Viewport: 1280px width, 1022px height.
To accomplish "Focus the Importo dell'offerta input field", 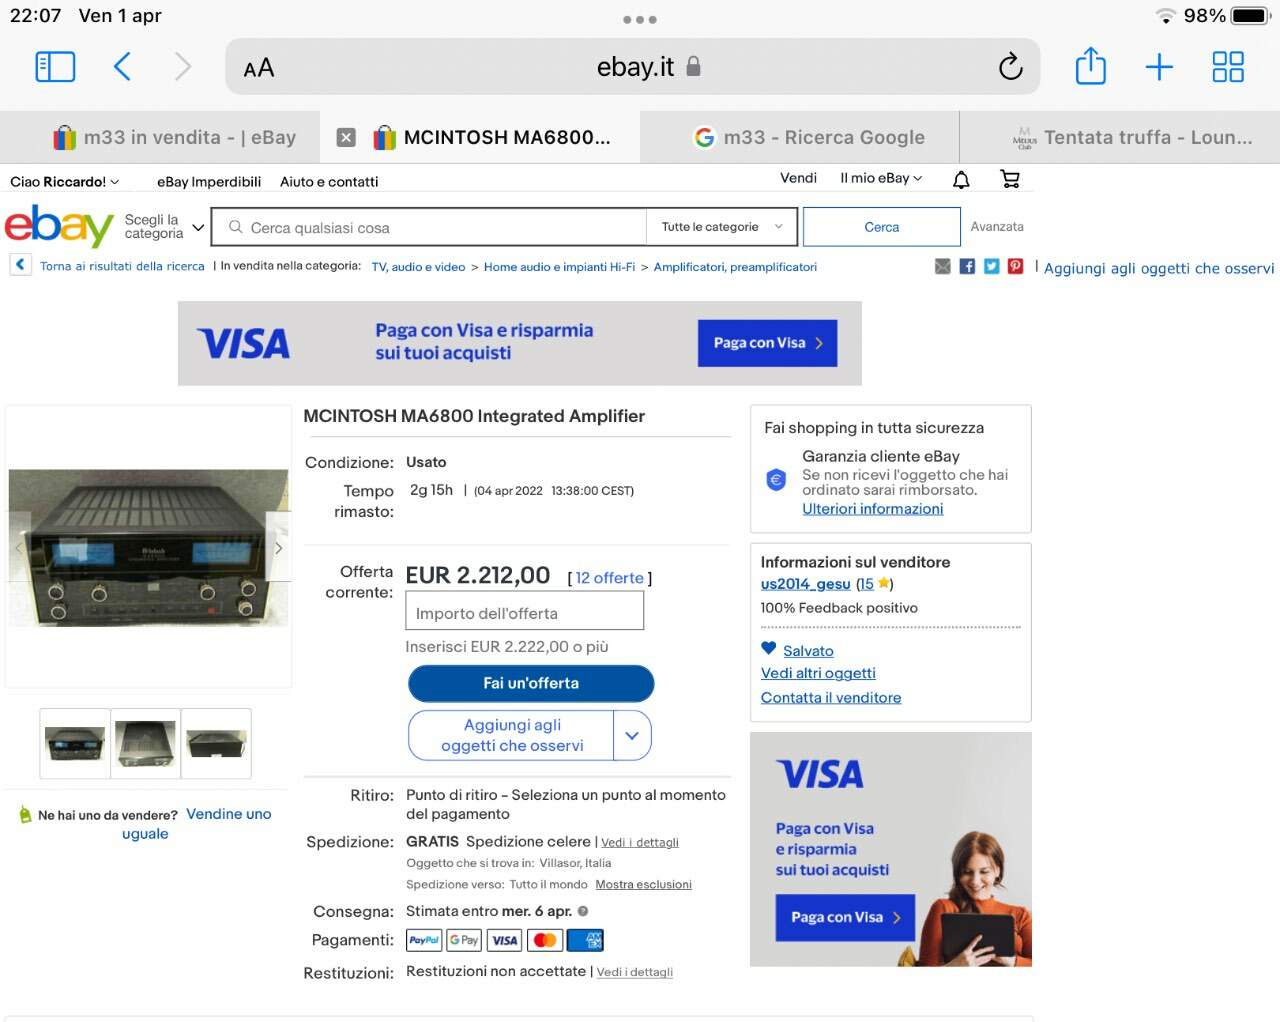I will (x=524, y=611).
